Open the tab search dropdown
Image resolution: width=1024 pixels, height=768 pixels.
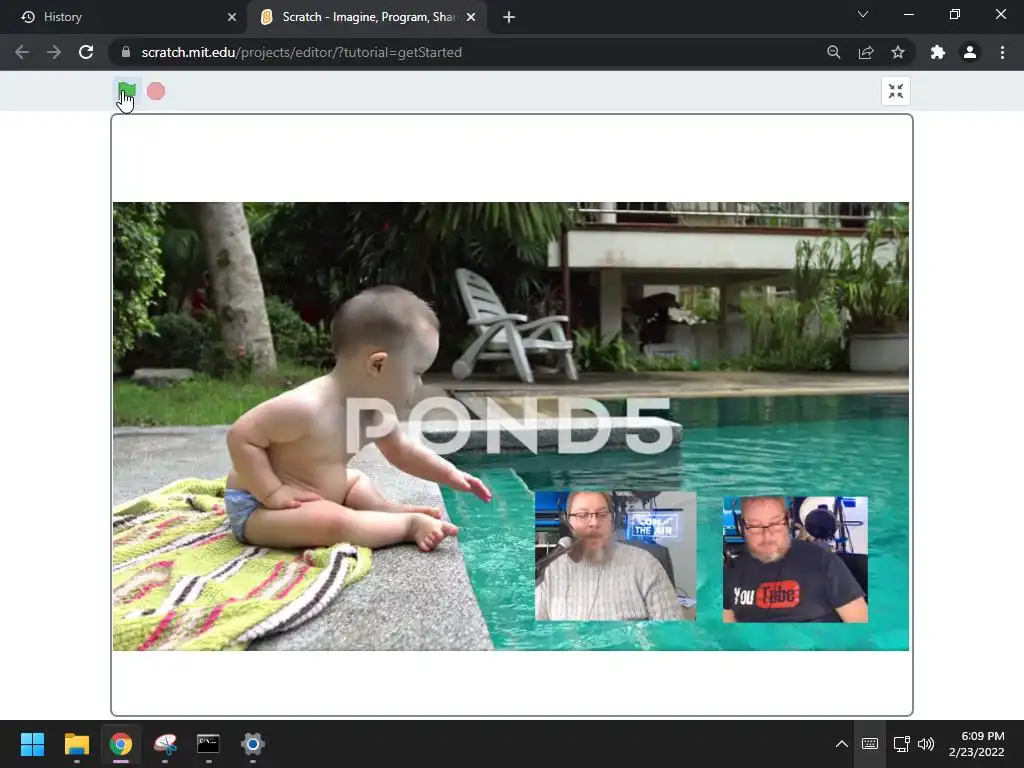[x=863, y=14]
